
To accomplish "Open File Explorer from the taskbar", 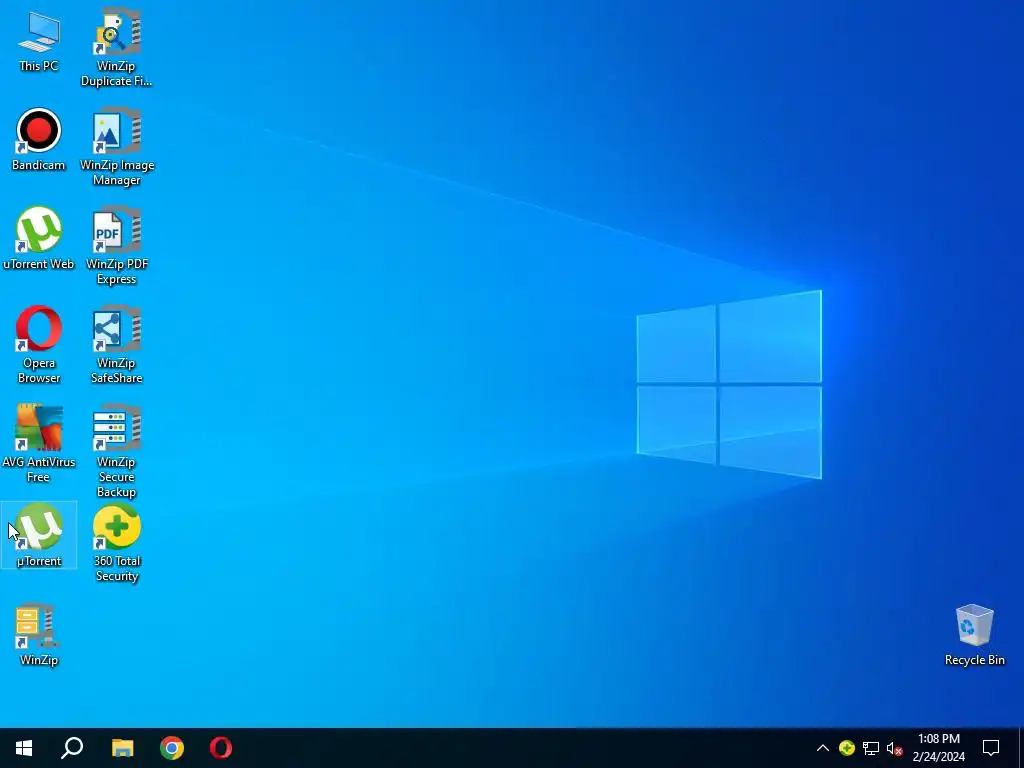I will [x=122, y=748].
